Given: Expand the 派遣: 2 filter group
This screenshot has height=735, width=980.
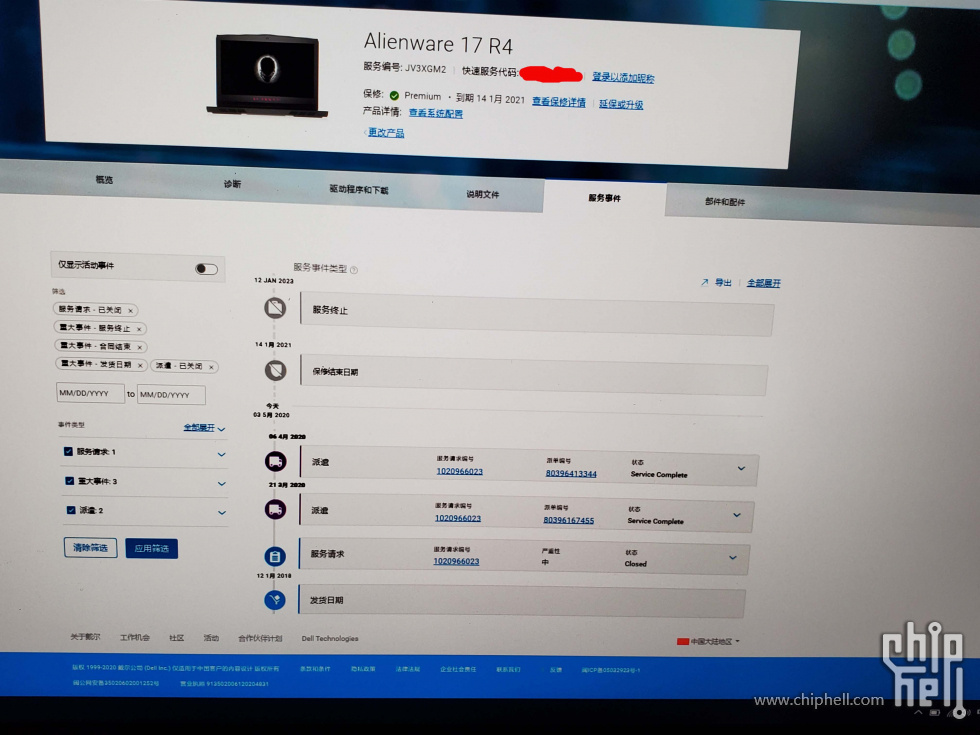Looking at the screenshot, I should pos(222,512).
